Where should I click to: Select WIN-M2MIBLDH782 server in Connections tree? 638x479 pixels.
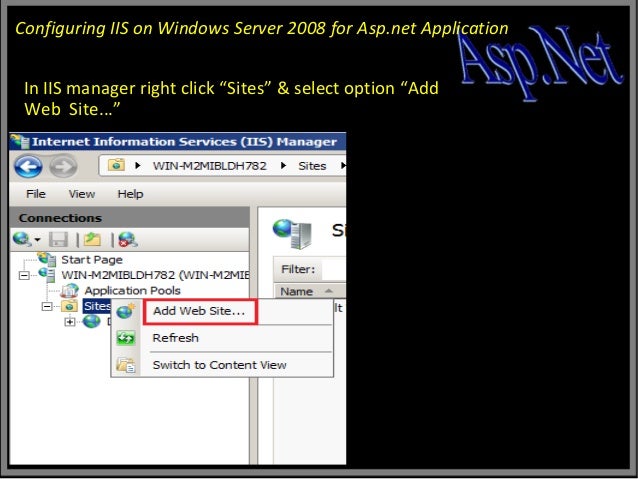click(155, 275)
